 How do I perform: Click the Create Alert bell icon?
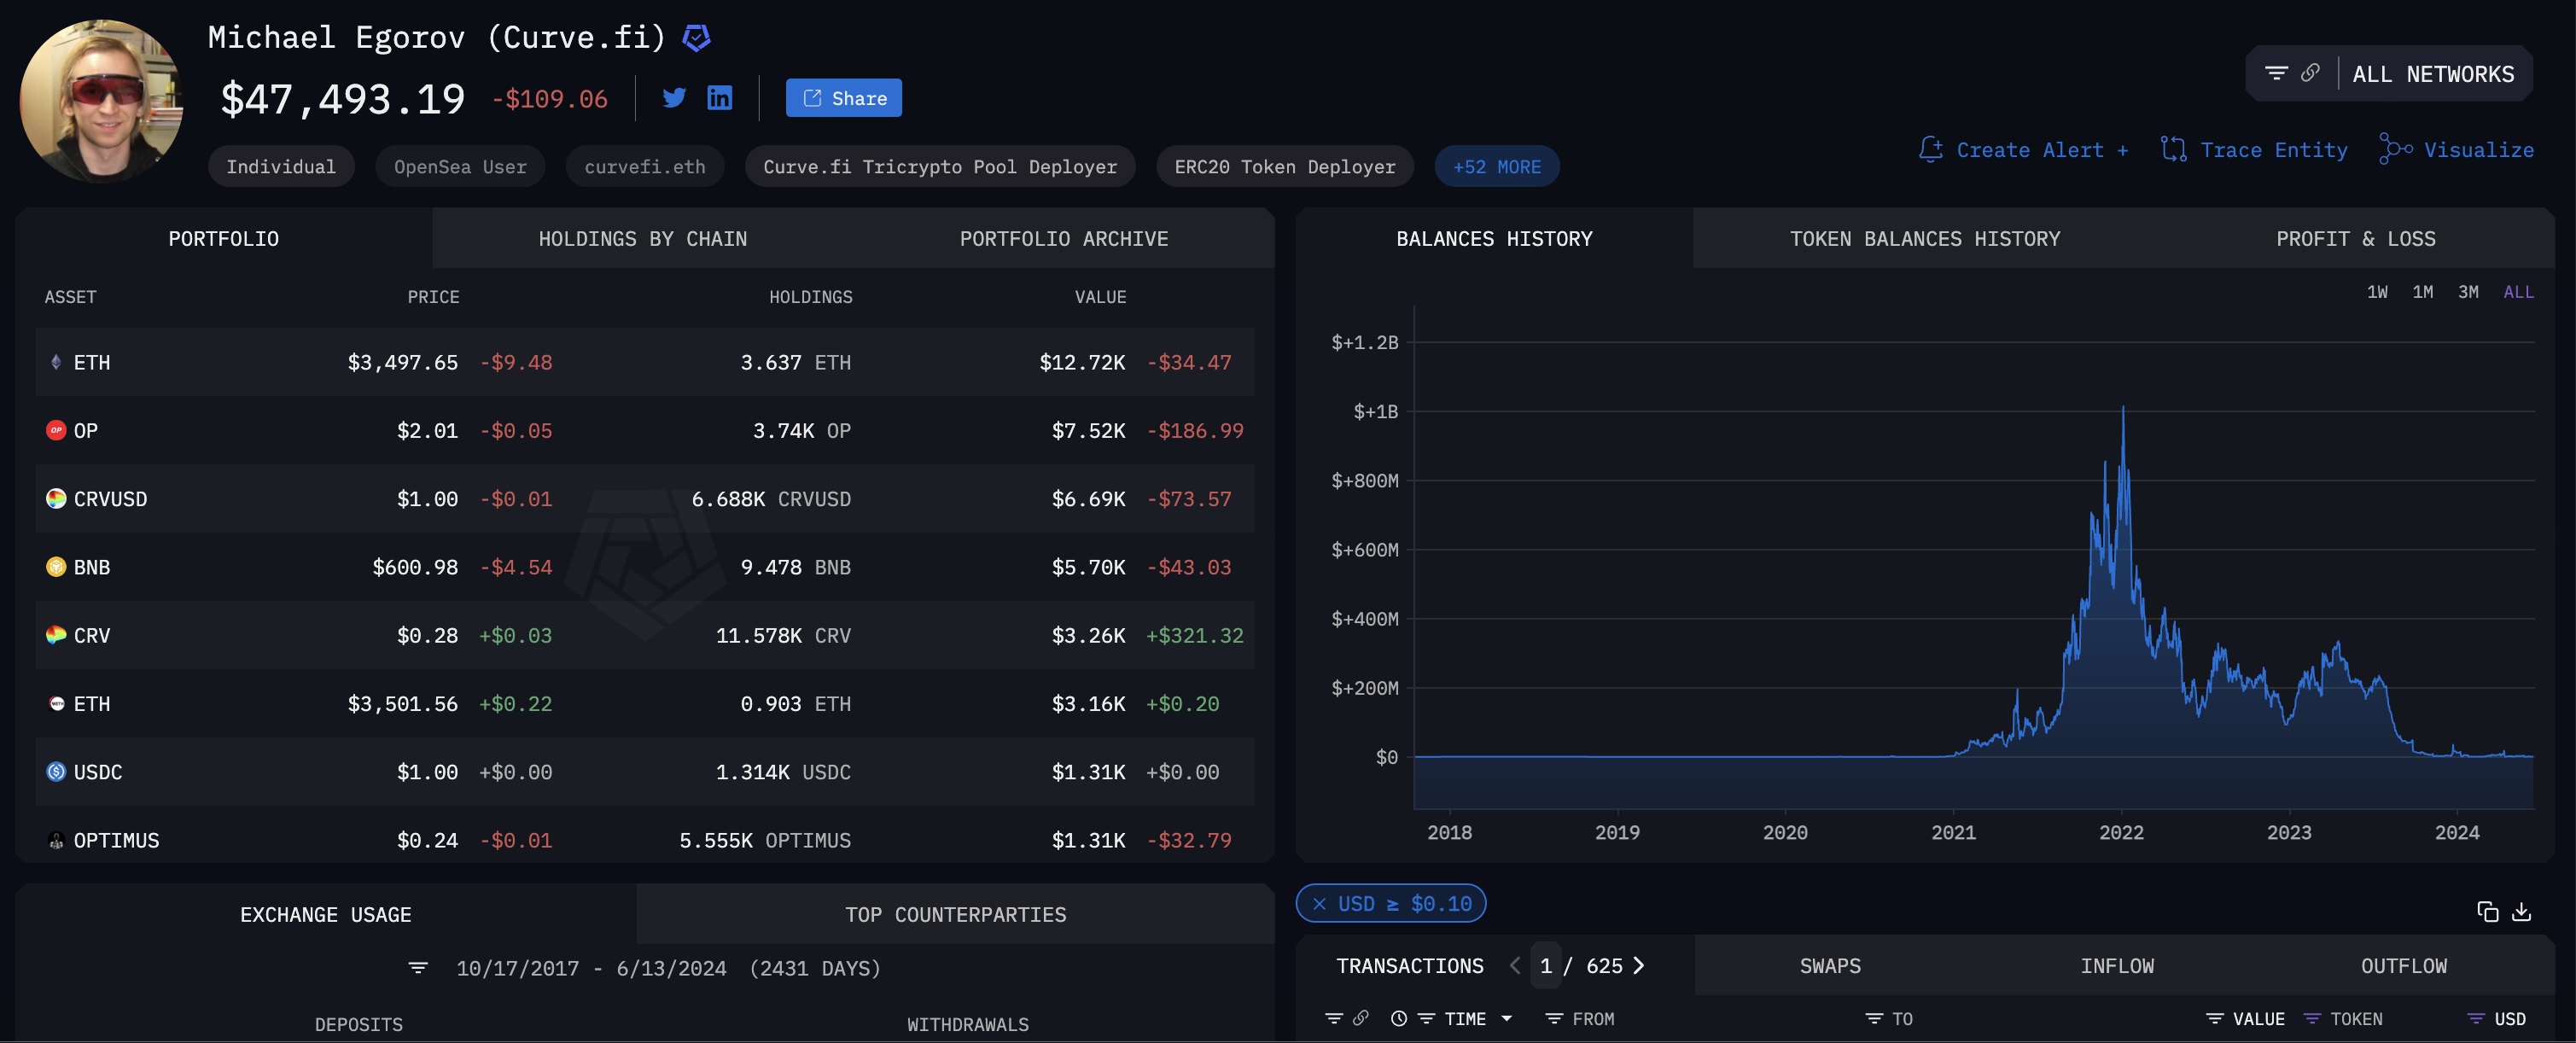[1931, 149]
